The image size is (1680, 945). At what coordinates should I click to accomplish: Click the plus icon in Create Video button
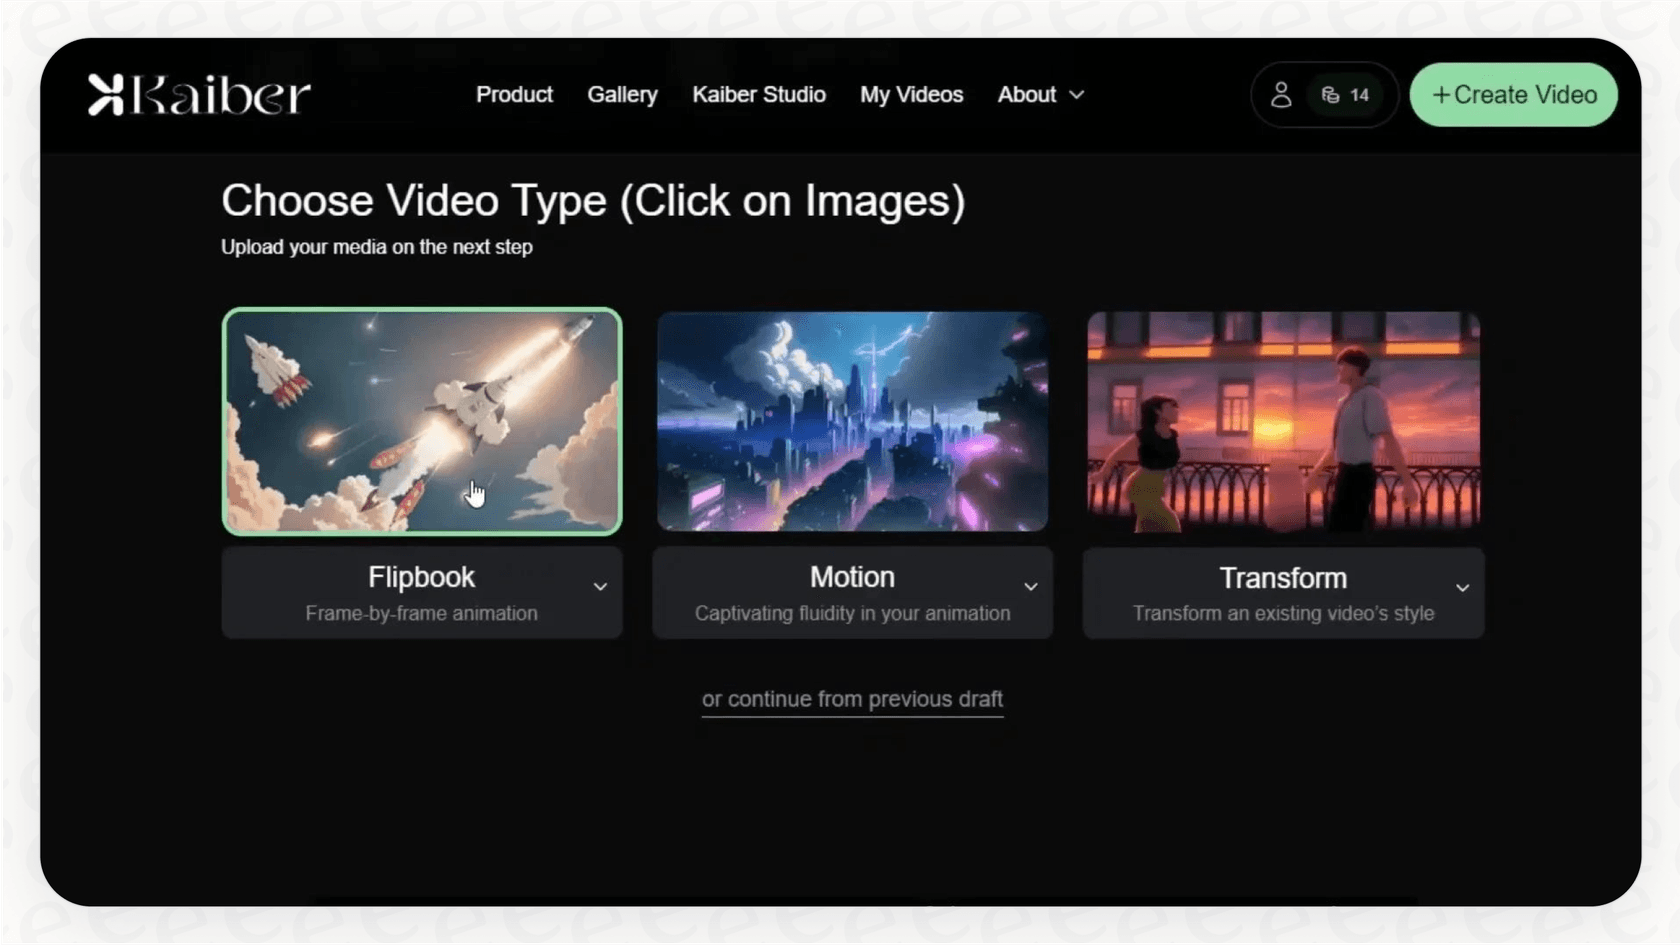pyautogui.click(x=1440, y=95)
